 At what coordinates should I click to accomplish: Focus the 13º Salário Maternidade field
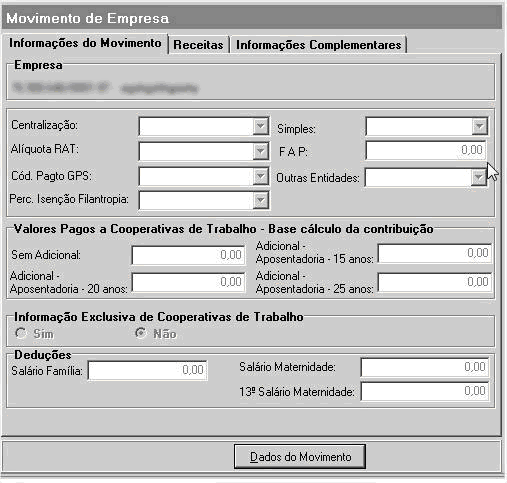coord(425,391)
